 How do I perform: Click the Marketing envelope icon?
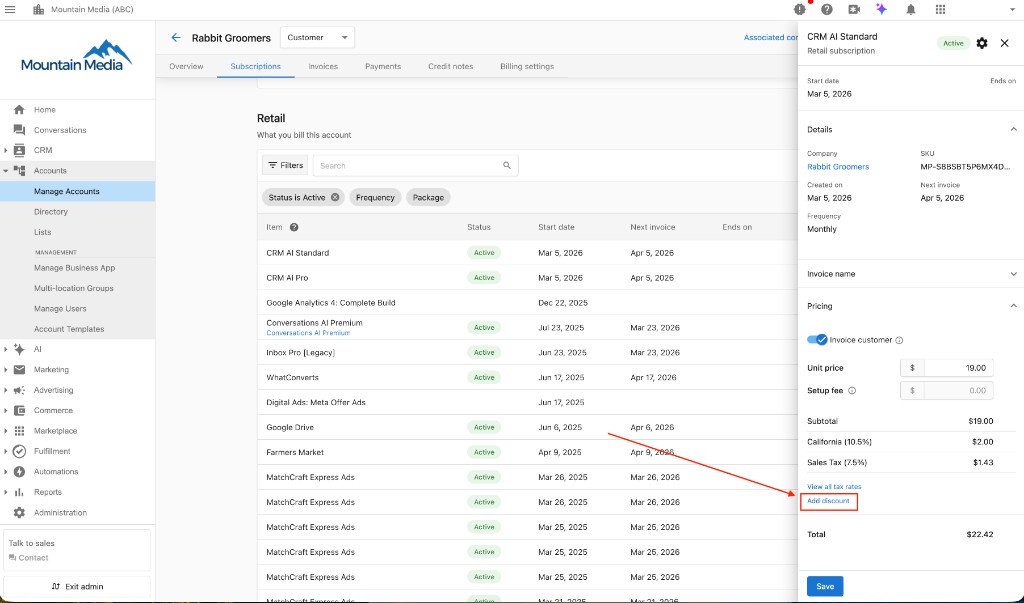coord(19,370)
